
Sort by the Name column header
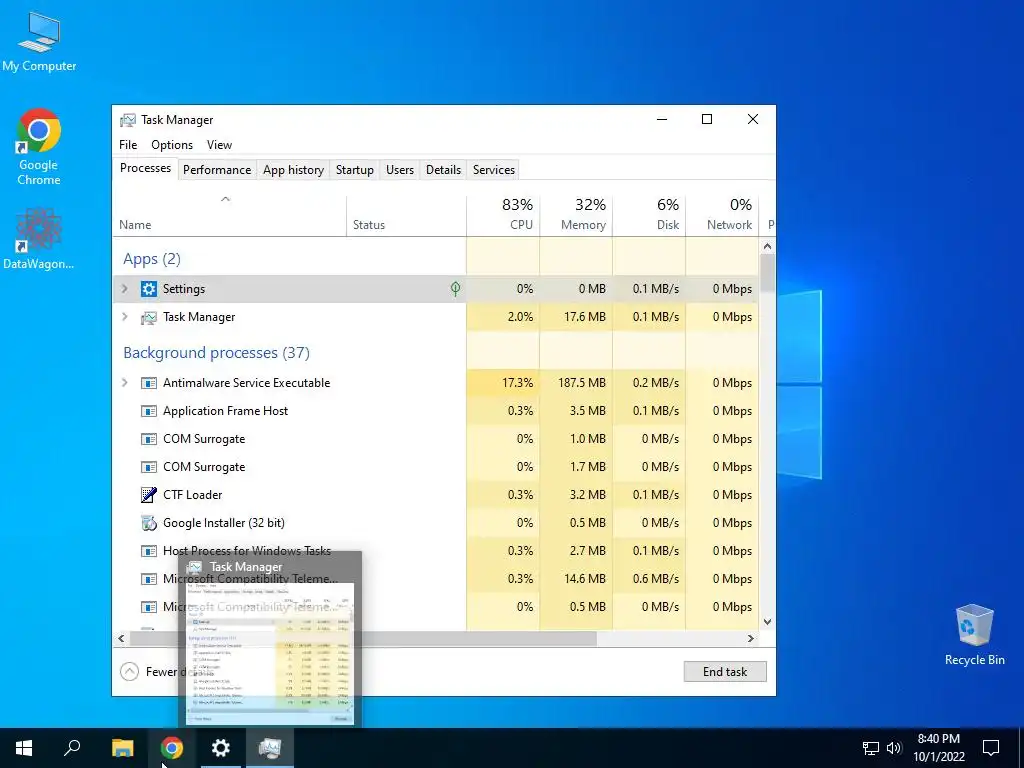229,215
